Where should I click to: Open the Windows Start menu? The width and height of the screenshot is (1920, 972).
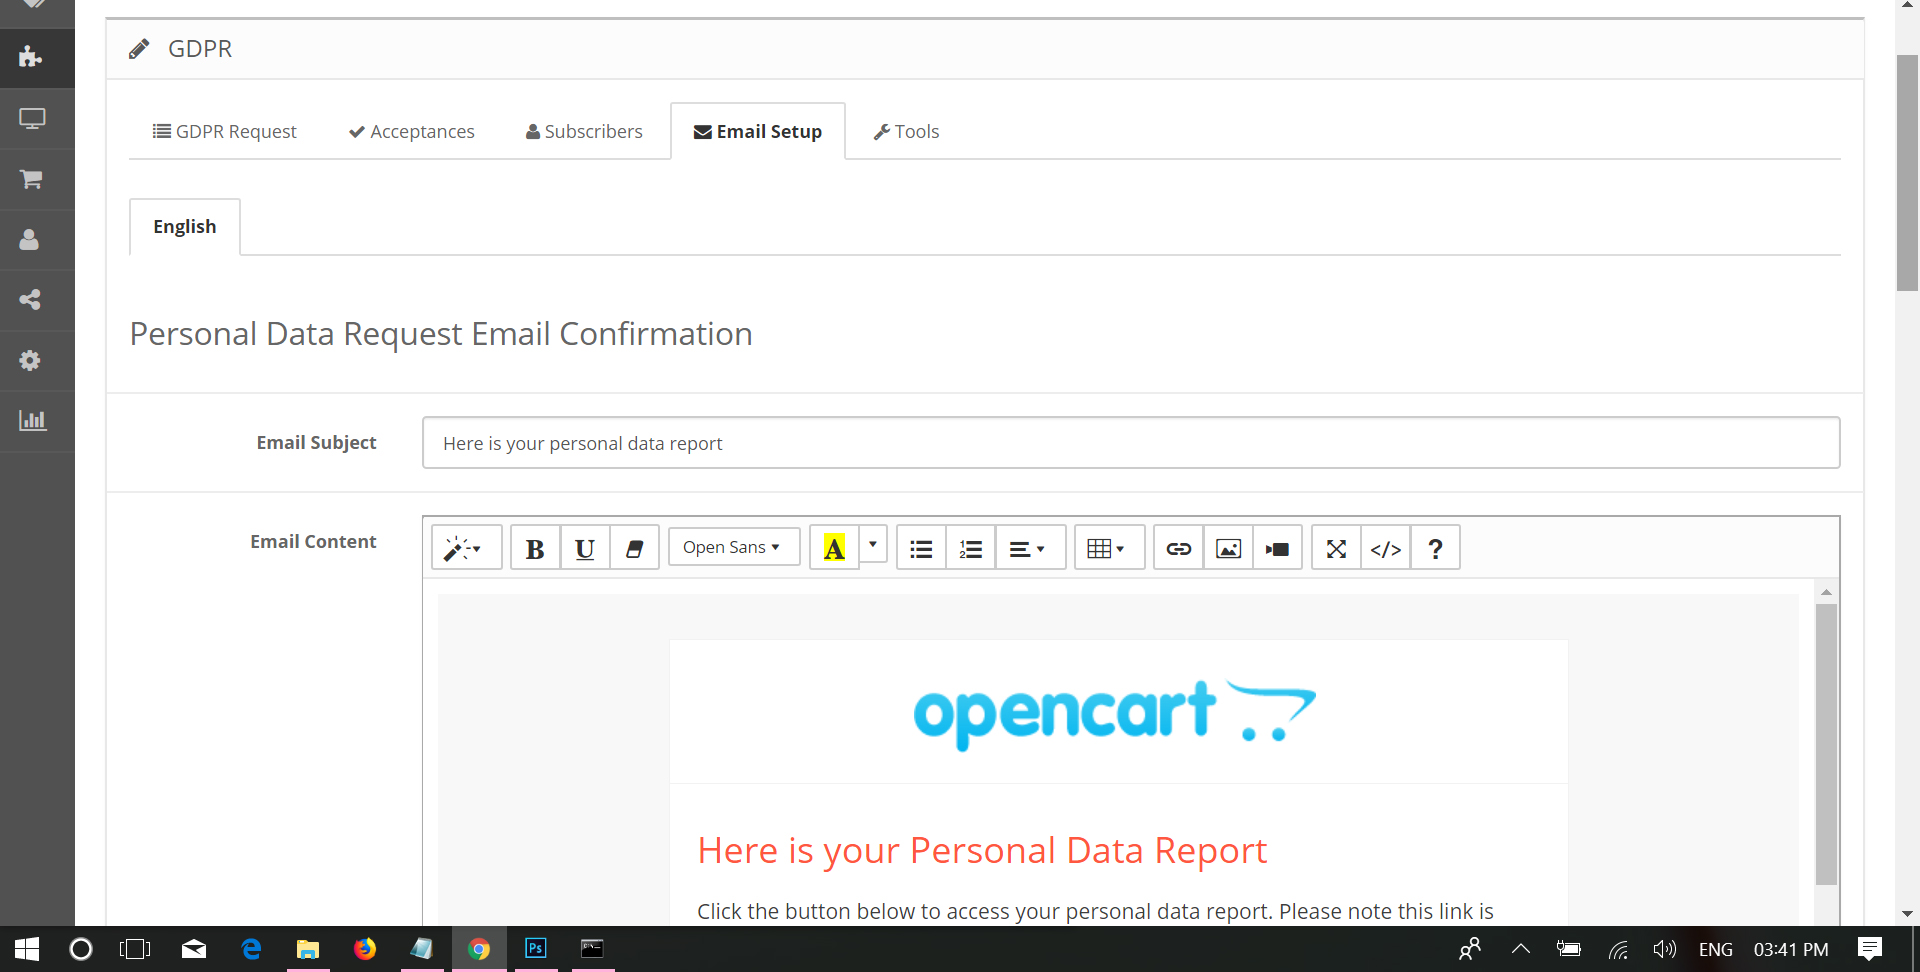click(x=27, y=949)
